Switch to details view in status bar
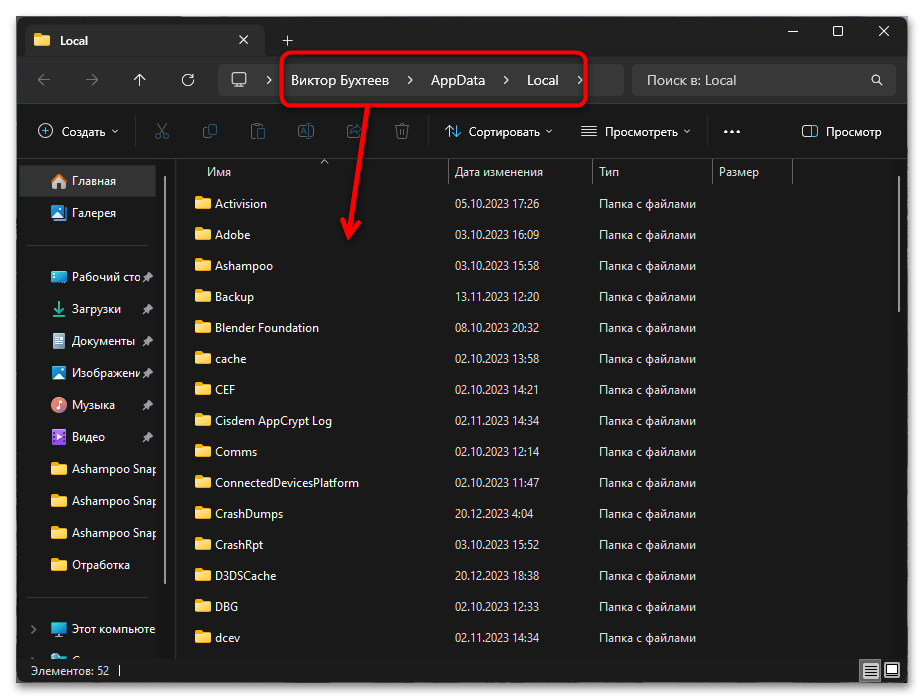Image resolution: width=924 pixels, height=699 pixels. click(870, 671)
